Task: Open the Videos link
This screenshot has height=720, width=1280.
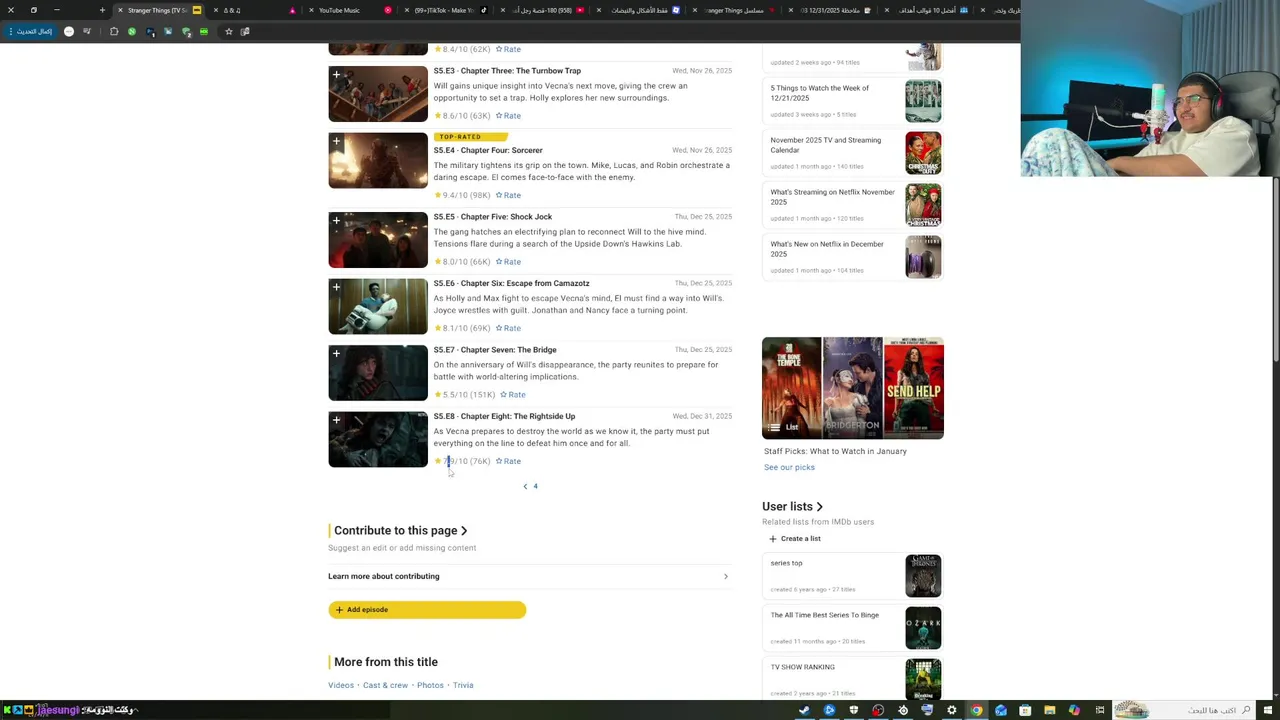Action: click(341, 686)
